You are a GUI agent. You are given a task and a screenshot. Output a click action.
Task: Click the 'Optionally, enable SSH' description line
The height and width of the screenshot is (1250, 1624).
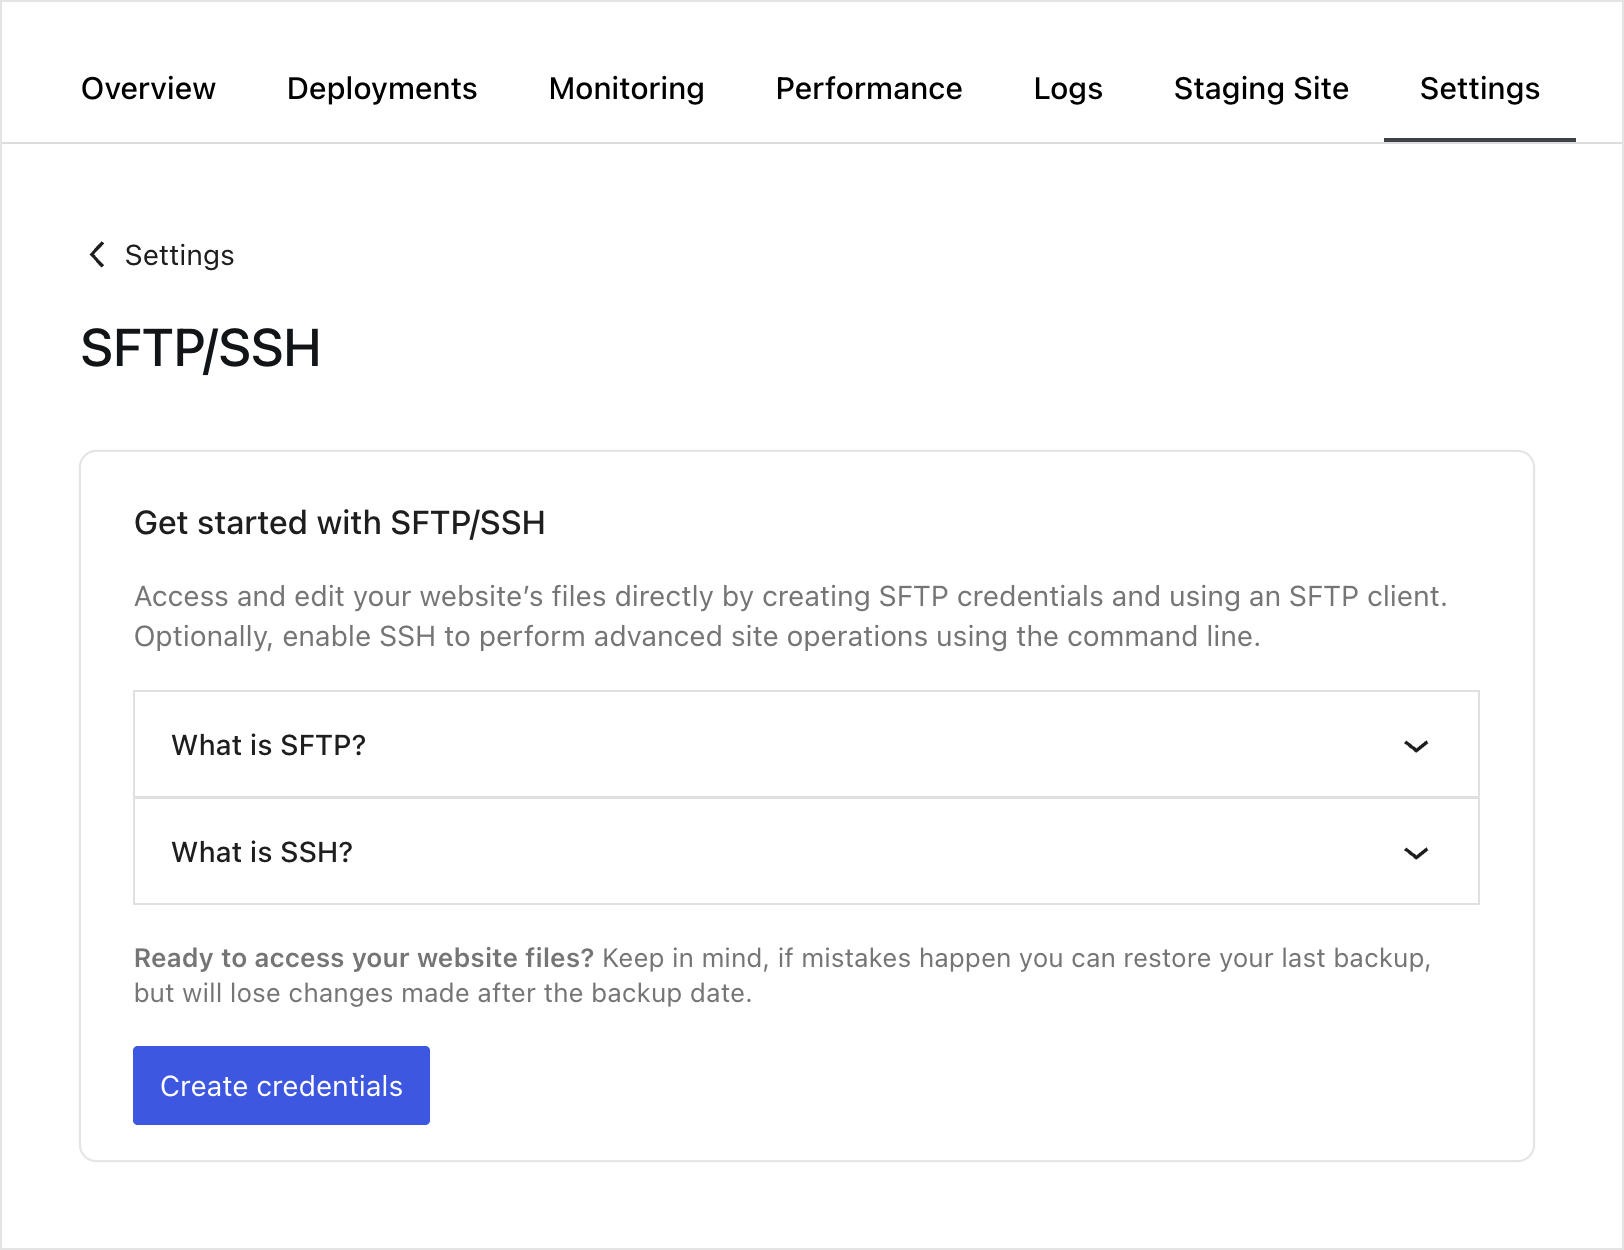[x=697, y=636]
